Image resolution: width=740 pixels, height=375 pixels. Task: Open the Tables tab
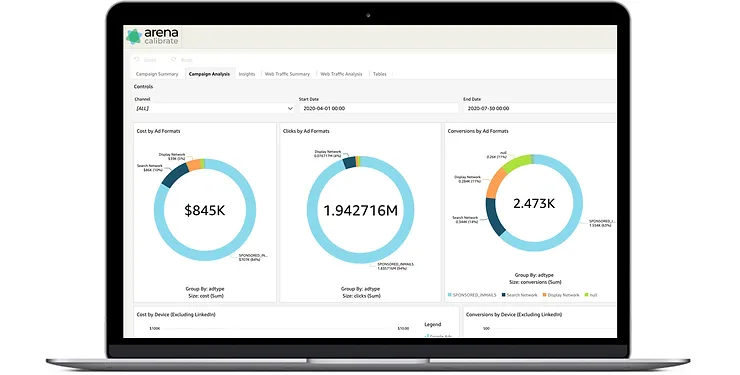(380, 74)
